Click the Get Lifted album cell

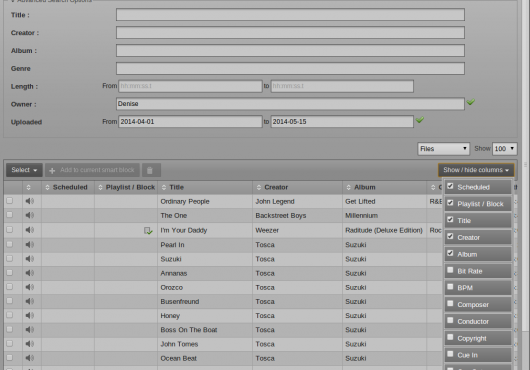point(360,201)
